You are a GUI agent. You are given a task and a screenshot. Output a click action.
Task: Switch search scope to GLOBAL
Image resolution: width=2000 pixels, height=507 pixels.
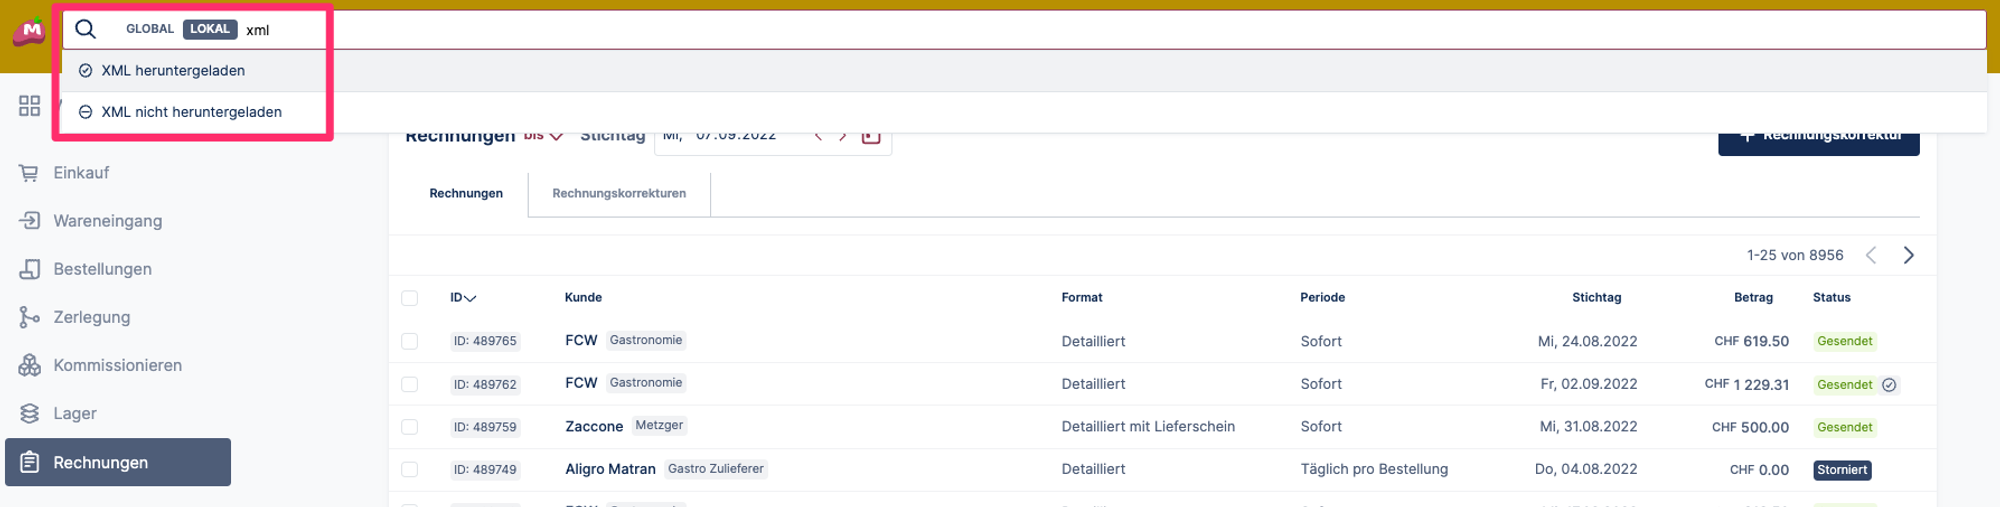[150, 29]
